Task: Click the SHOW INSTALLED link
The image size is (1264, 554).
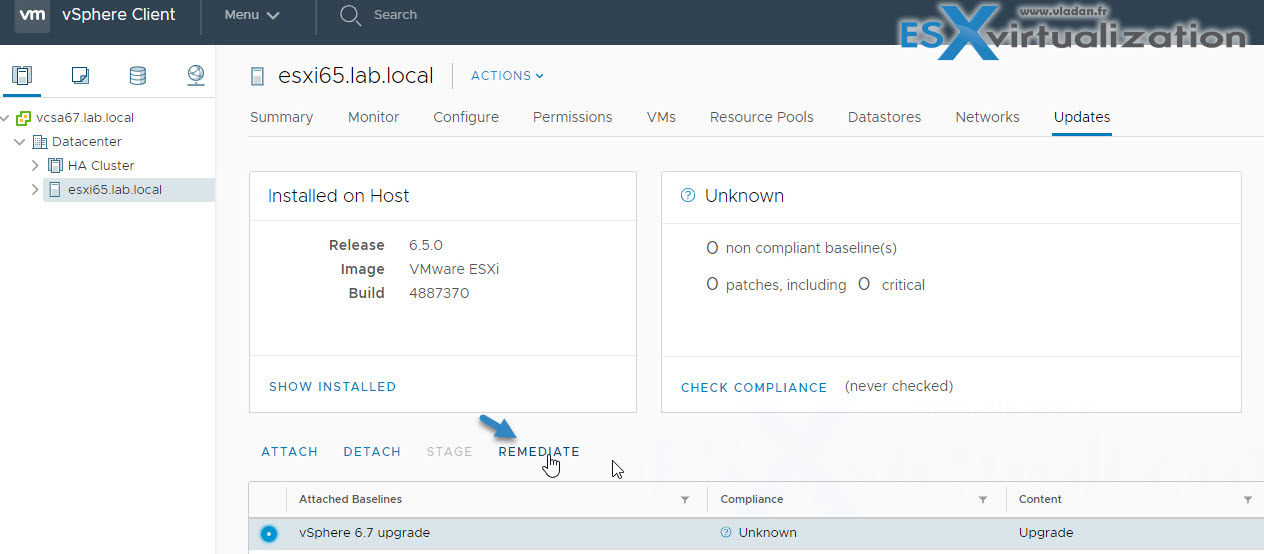Action: click(x=332, y=386)
